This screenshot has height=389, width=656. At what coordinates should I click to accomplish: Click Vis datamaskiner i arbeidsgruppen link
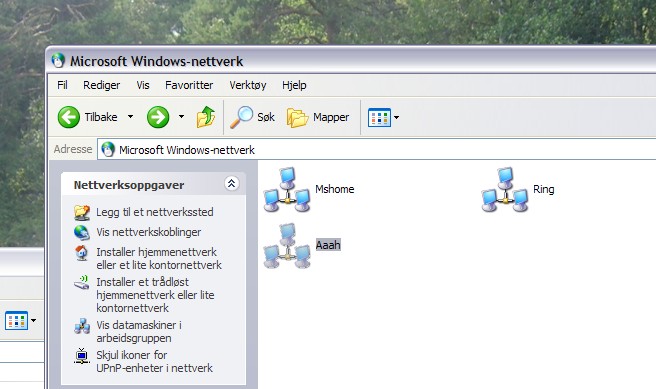point(139,331)
